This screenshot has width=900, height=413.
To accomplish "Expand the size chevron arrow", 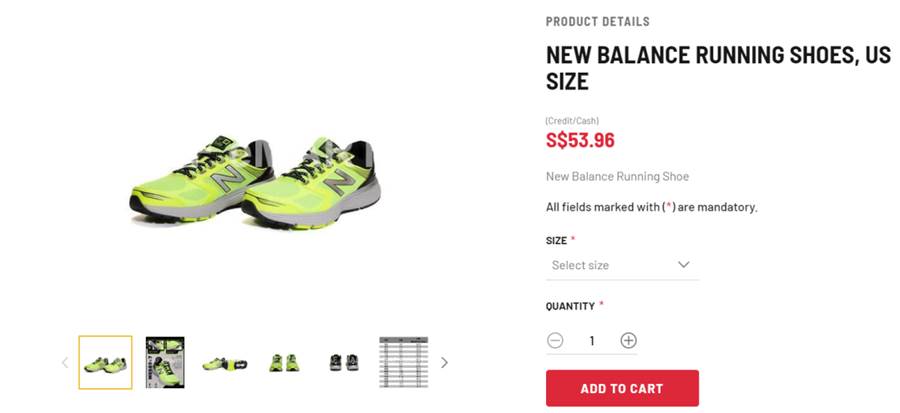I will click(684, 264).
